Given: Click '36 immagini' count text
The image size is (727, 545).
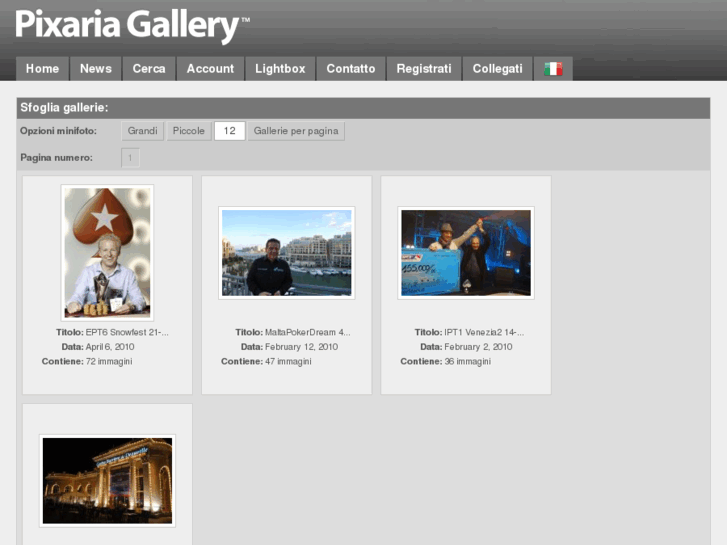Looking at the screenshot, I should (467, 361).
